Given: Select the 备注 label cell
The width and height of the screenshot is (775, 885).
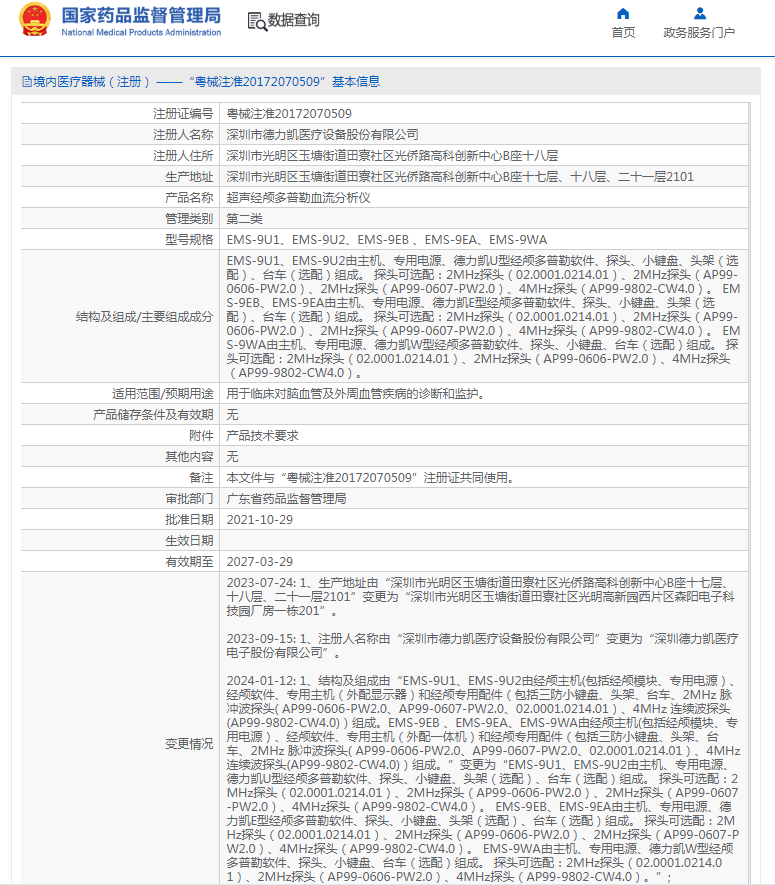Looking at the screenshot, I should 120,477.
